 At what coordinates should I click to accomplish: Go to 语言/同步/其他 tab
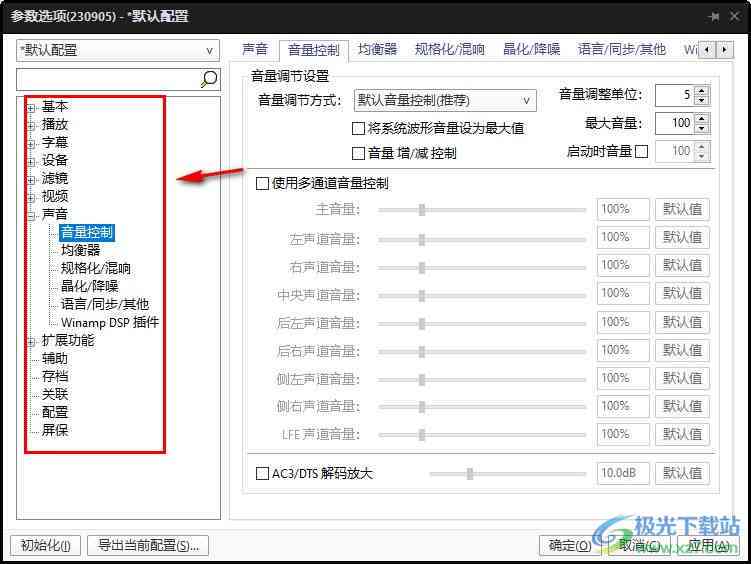pos(622,49)
